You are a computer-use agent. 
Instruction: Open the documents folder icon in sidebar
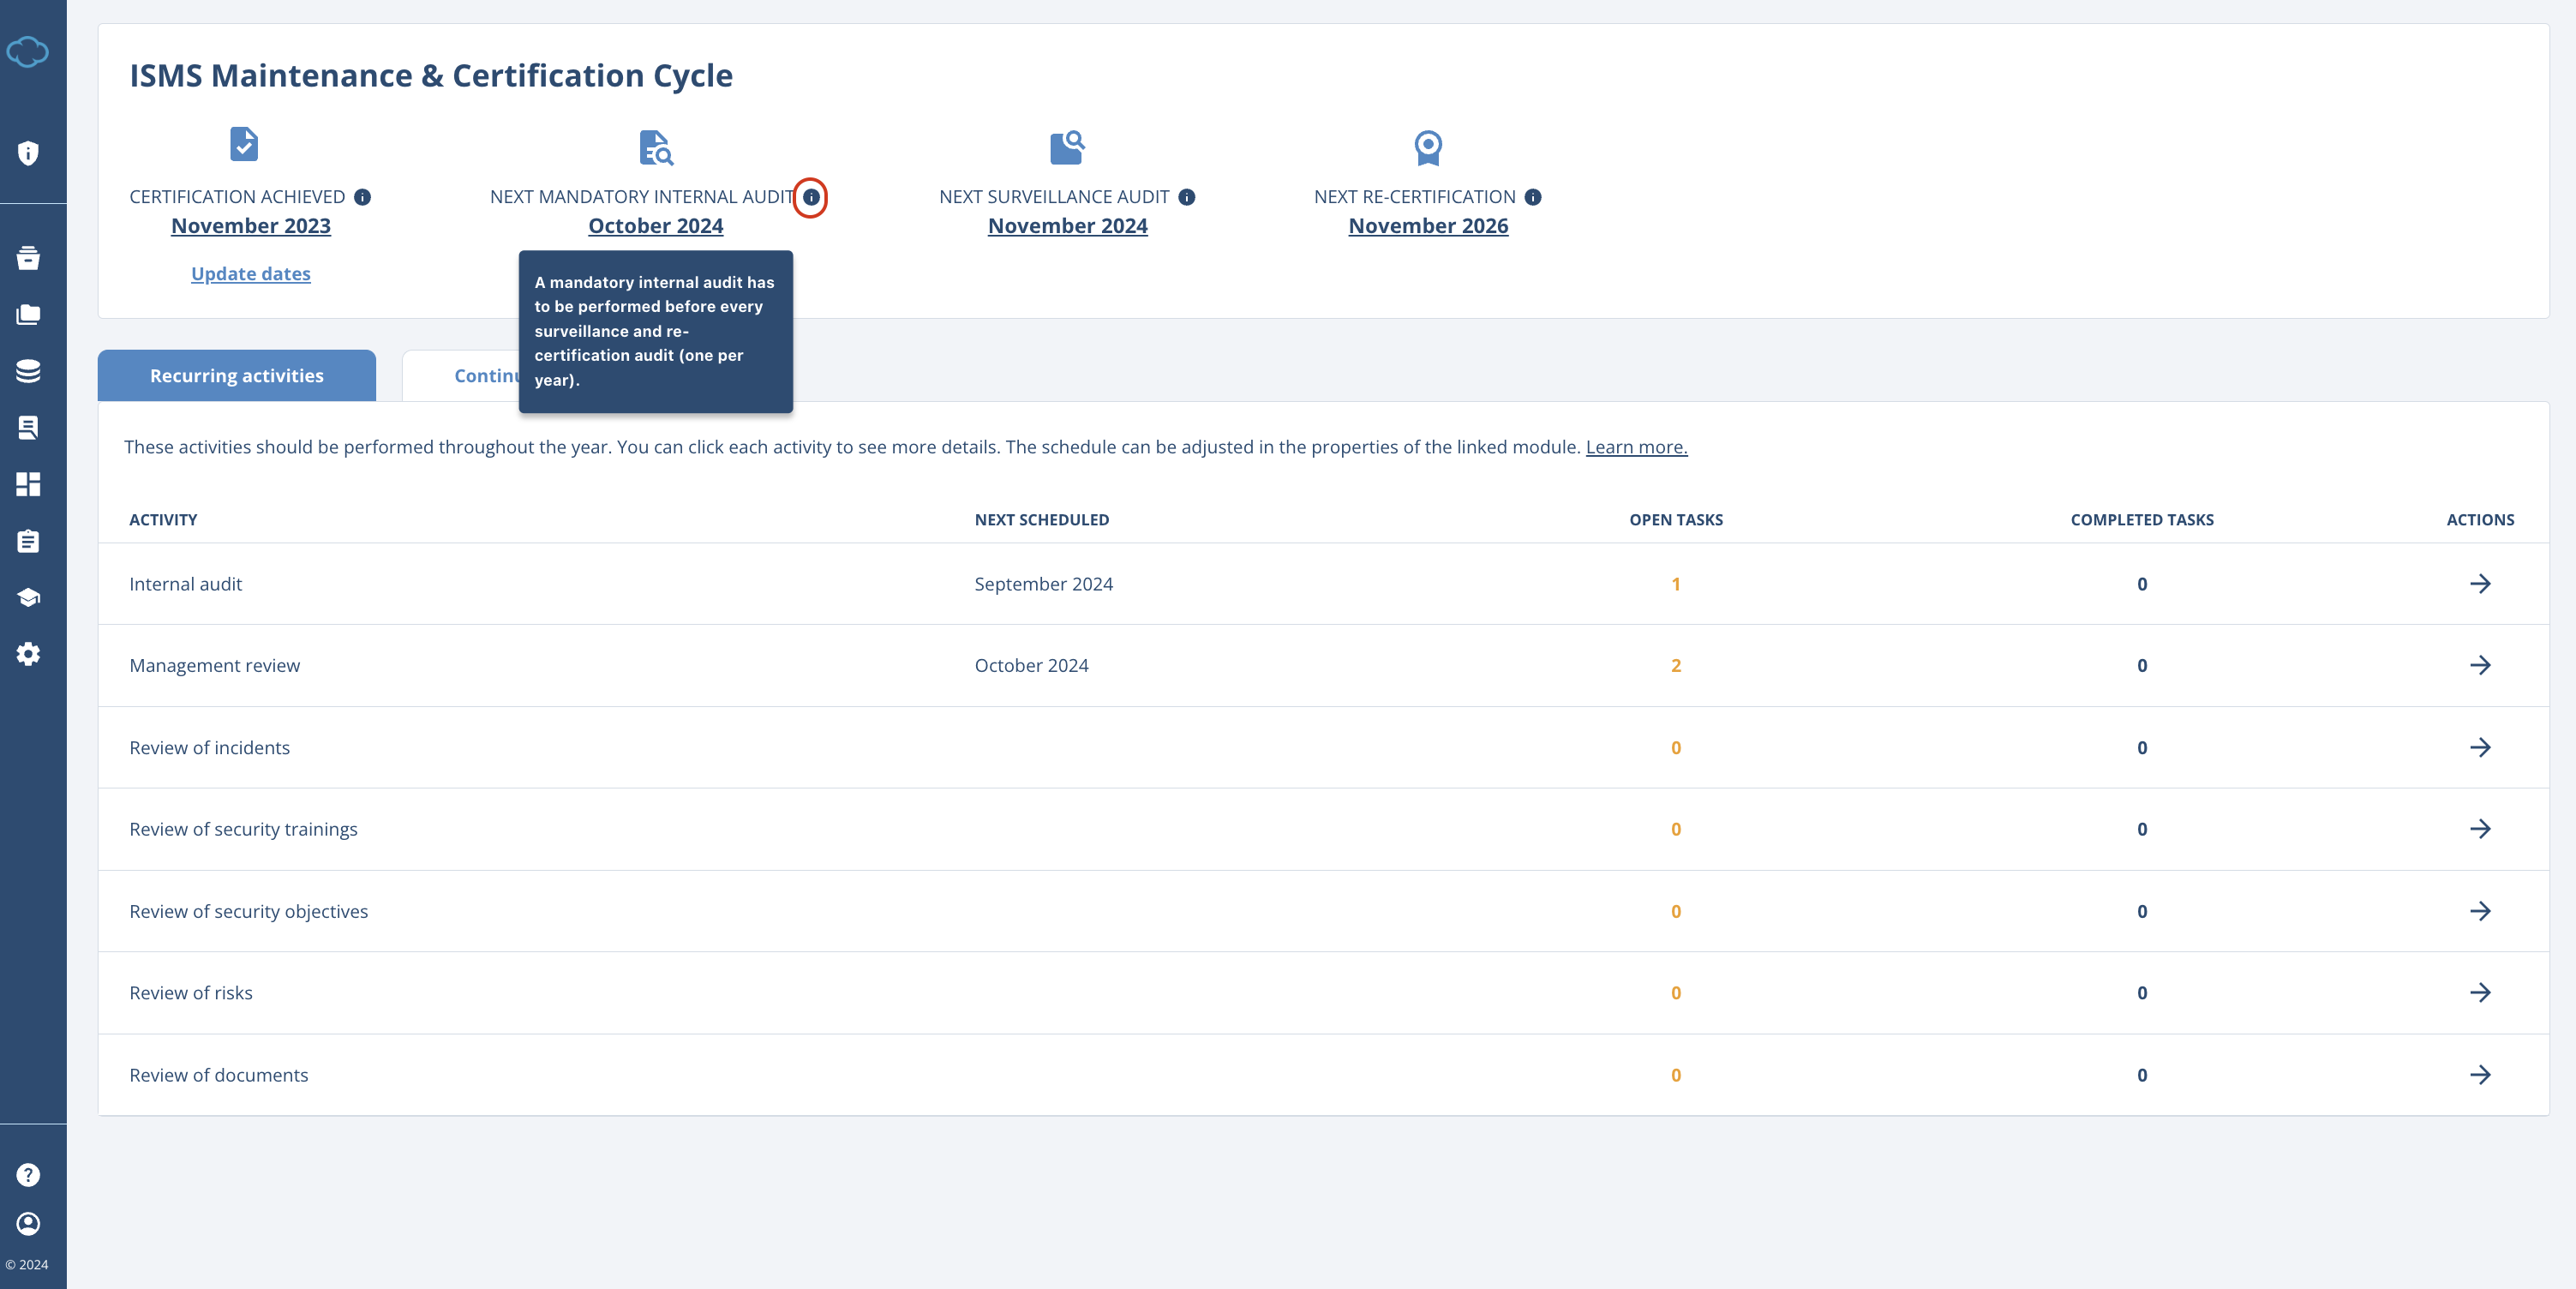(x=29, y=314)
